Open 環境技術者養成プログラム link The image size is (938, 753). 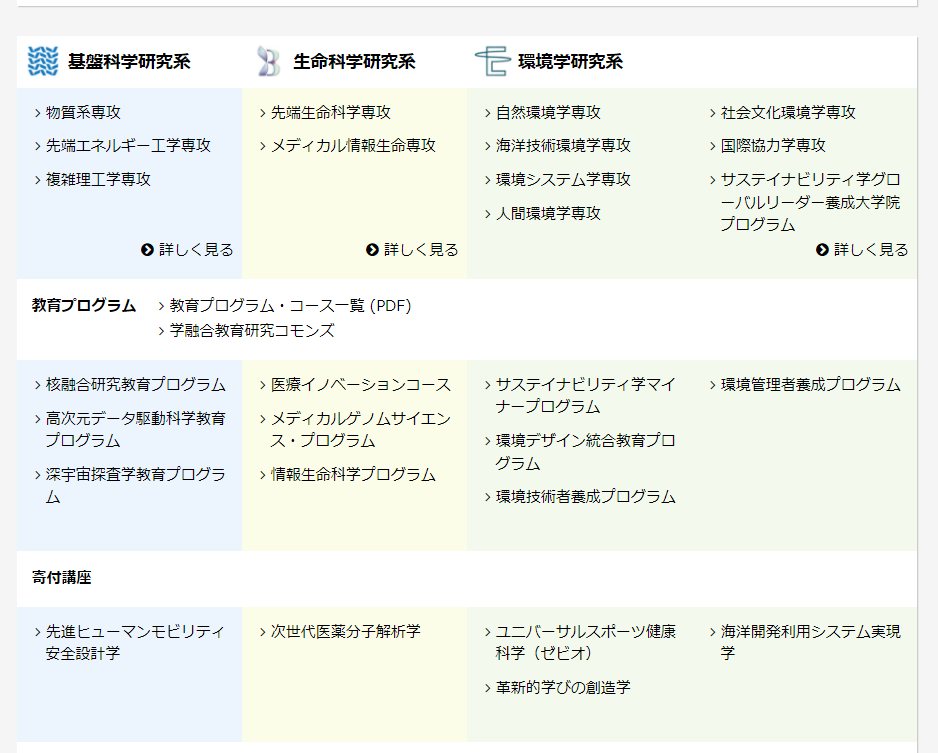(586, 497)
